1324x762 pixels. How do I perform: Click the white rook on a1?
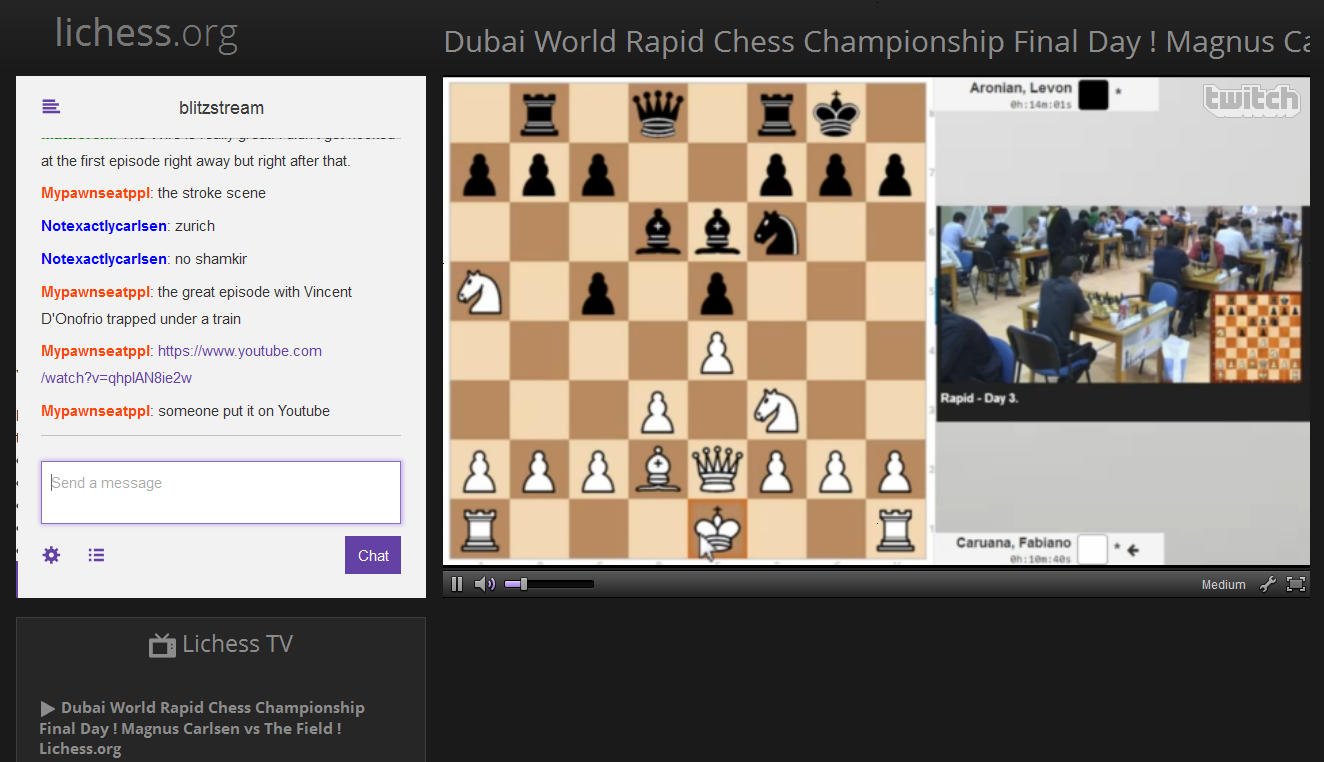[x=480, y=530]
